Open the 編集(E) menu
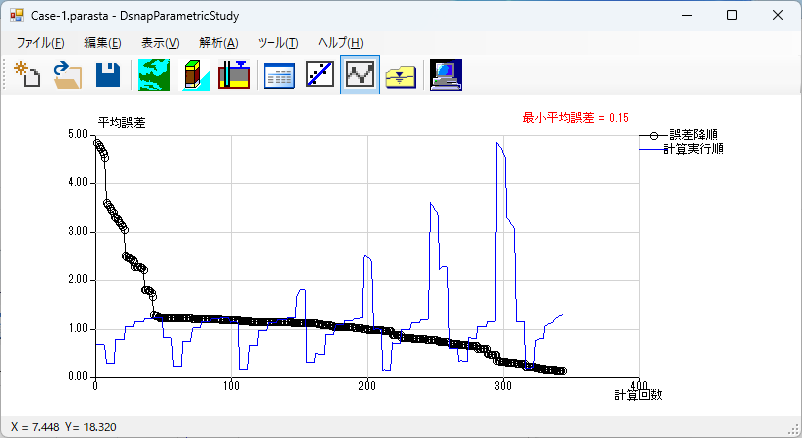The height and width of the screenshot is (438, 808). (103, 43)
